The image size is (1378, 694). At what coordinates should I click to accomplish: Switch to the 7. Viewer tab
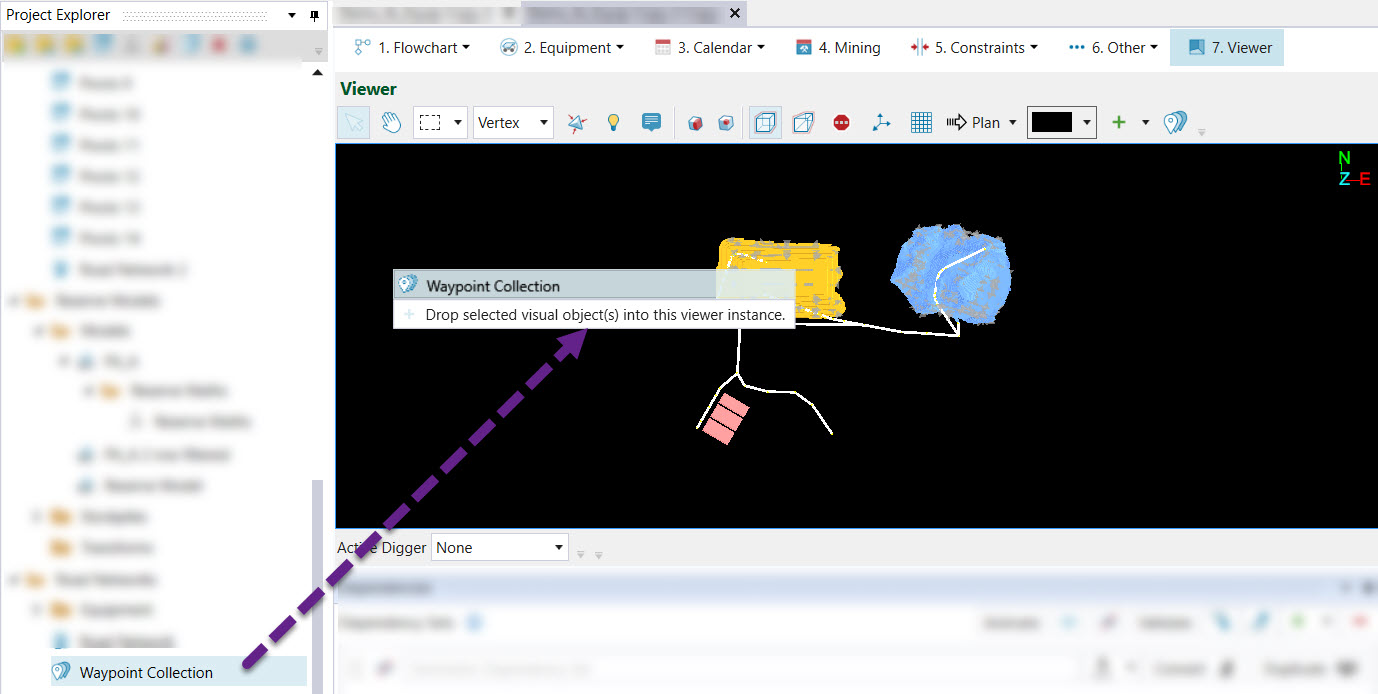1227,47
